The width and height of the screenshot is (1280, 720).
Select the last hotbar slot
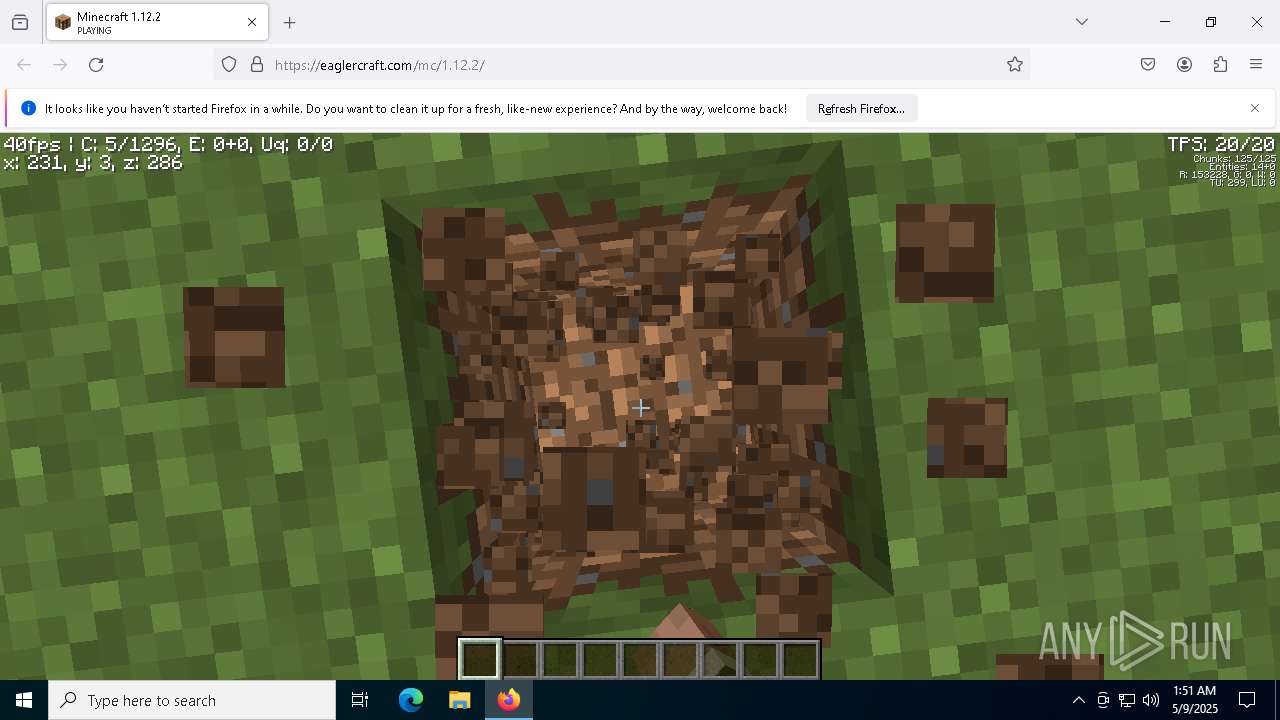point(800,659)
